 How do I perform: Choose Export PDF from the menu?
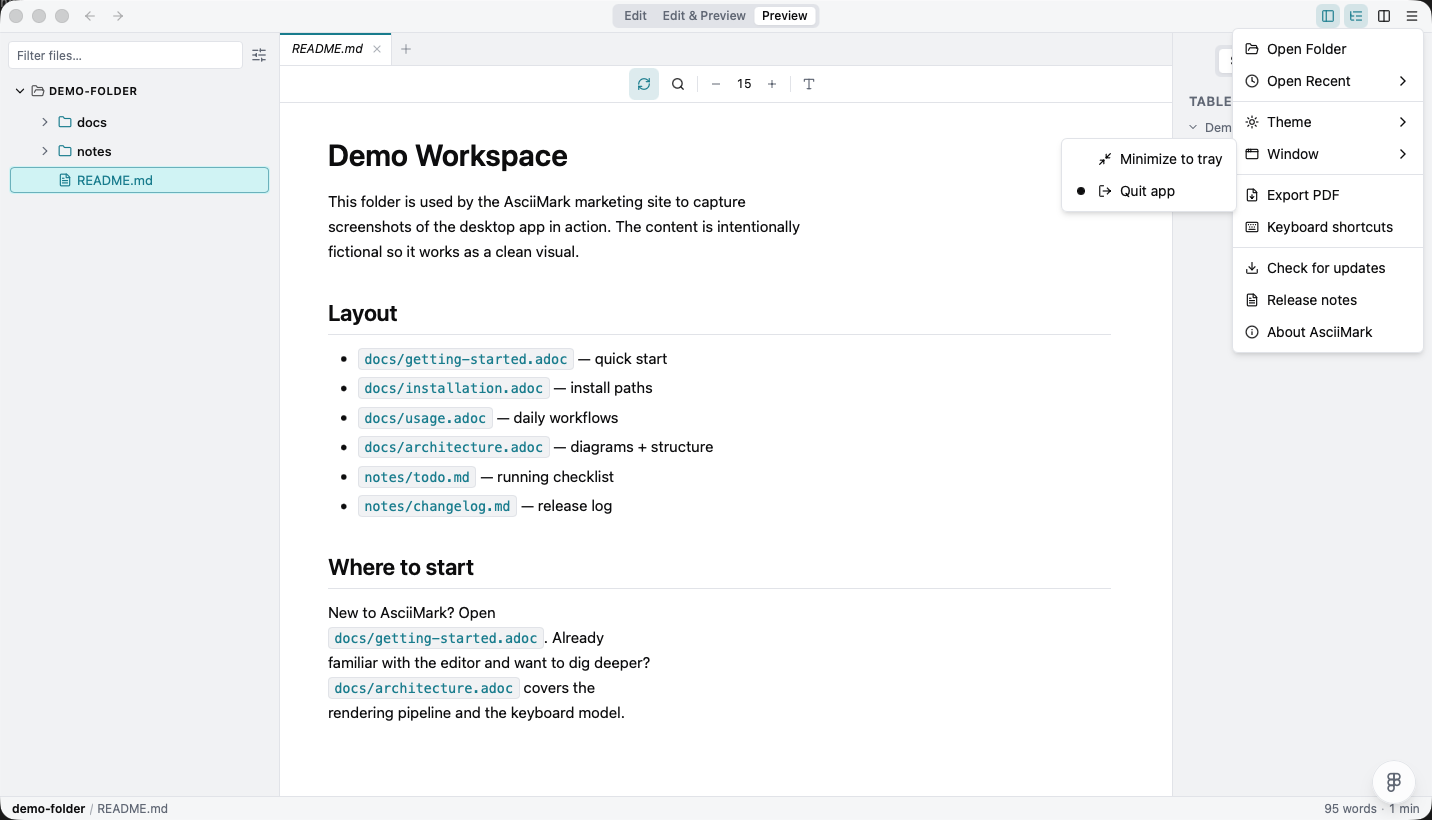1328,195
